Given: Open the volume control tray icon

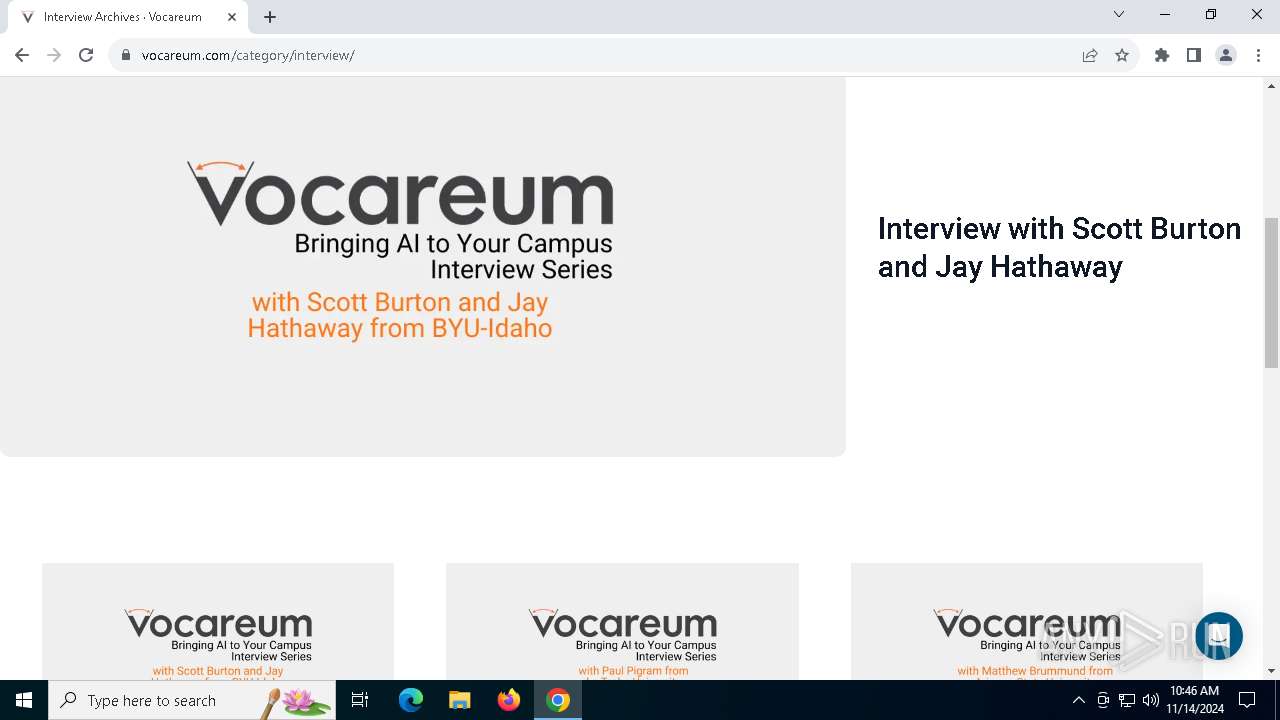Looking at the screenshot, I should 1151,700.
